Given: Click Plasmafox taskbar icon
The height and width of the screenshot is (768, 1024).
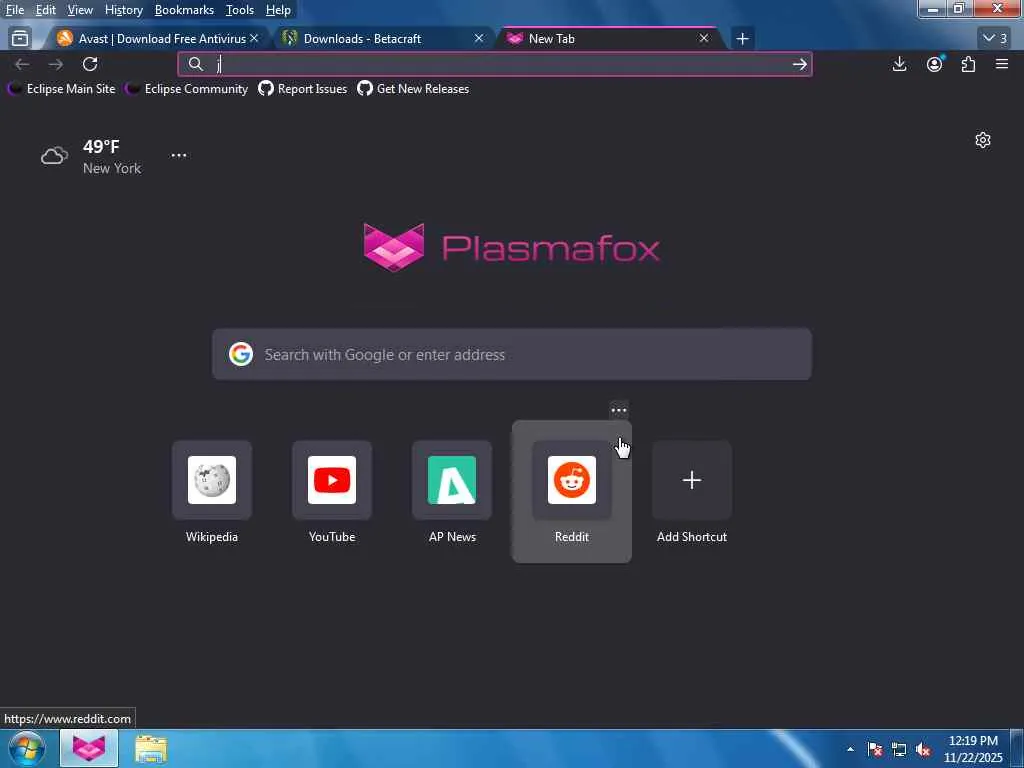Looking at the screenshot, I should coord(89,748).
